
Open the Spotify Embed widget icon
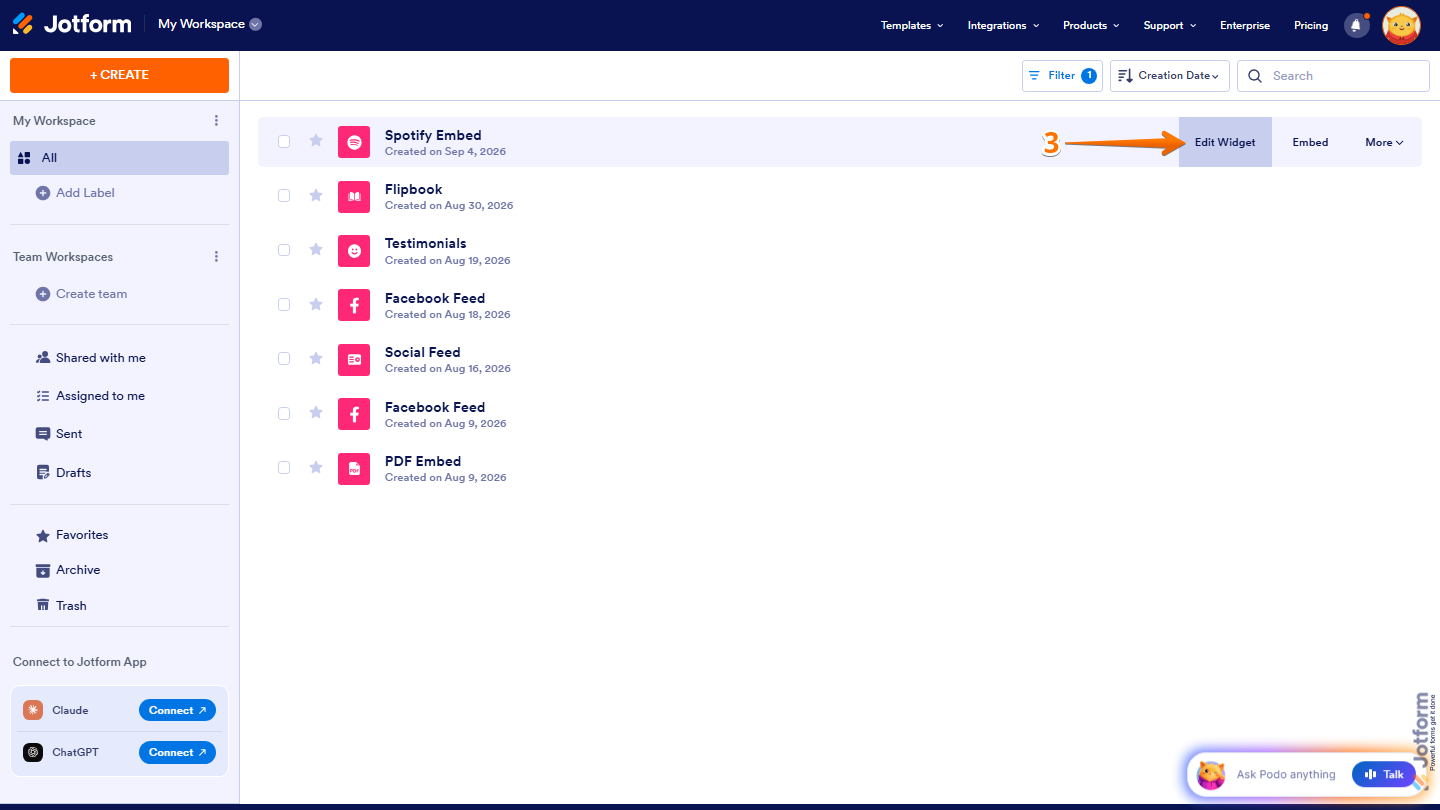[354, 142]
